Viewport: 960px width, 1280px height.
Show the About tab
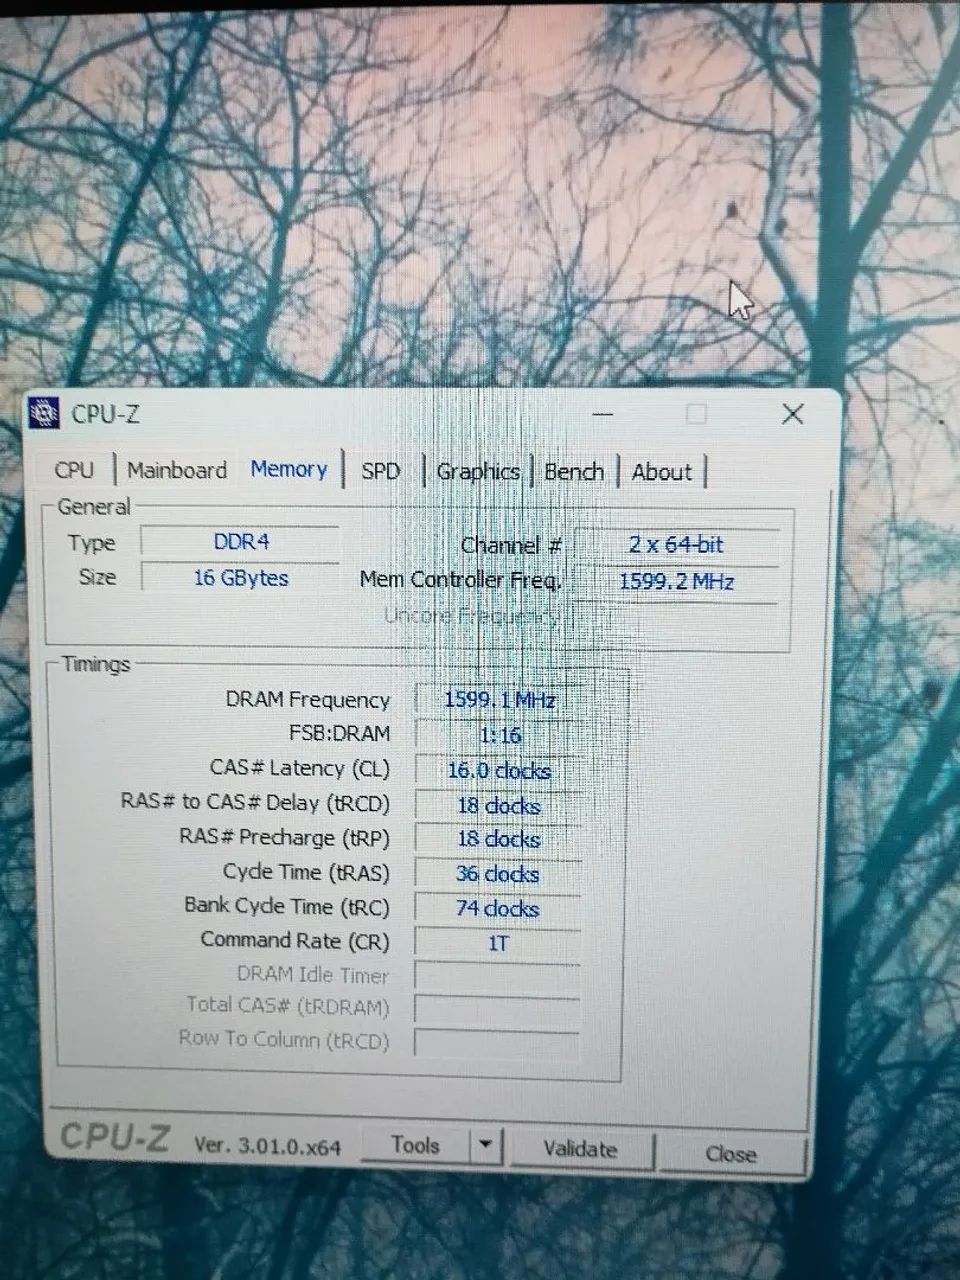point(662,472)
